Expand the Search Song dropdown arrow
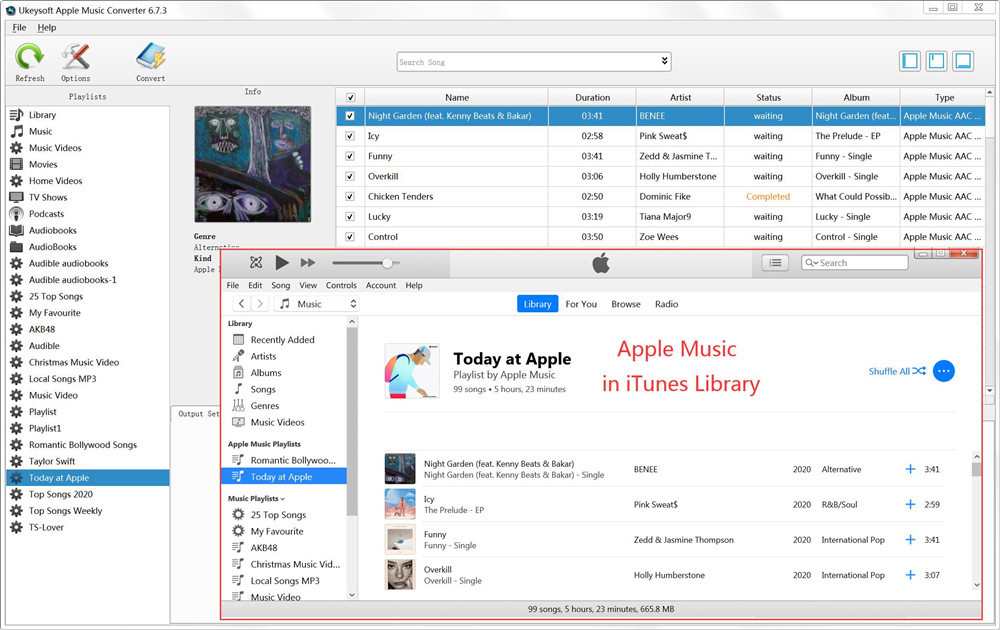Image resolution: width=1000 pixels, height=630 pixels. pos(665,61)
